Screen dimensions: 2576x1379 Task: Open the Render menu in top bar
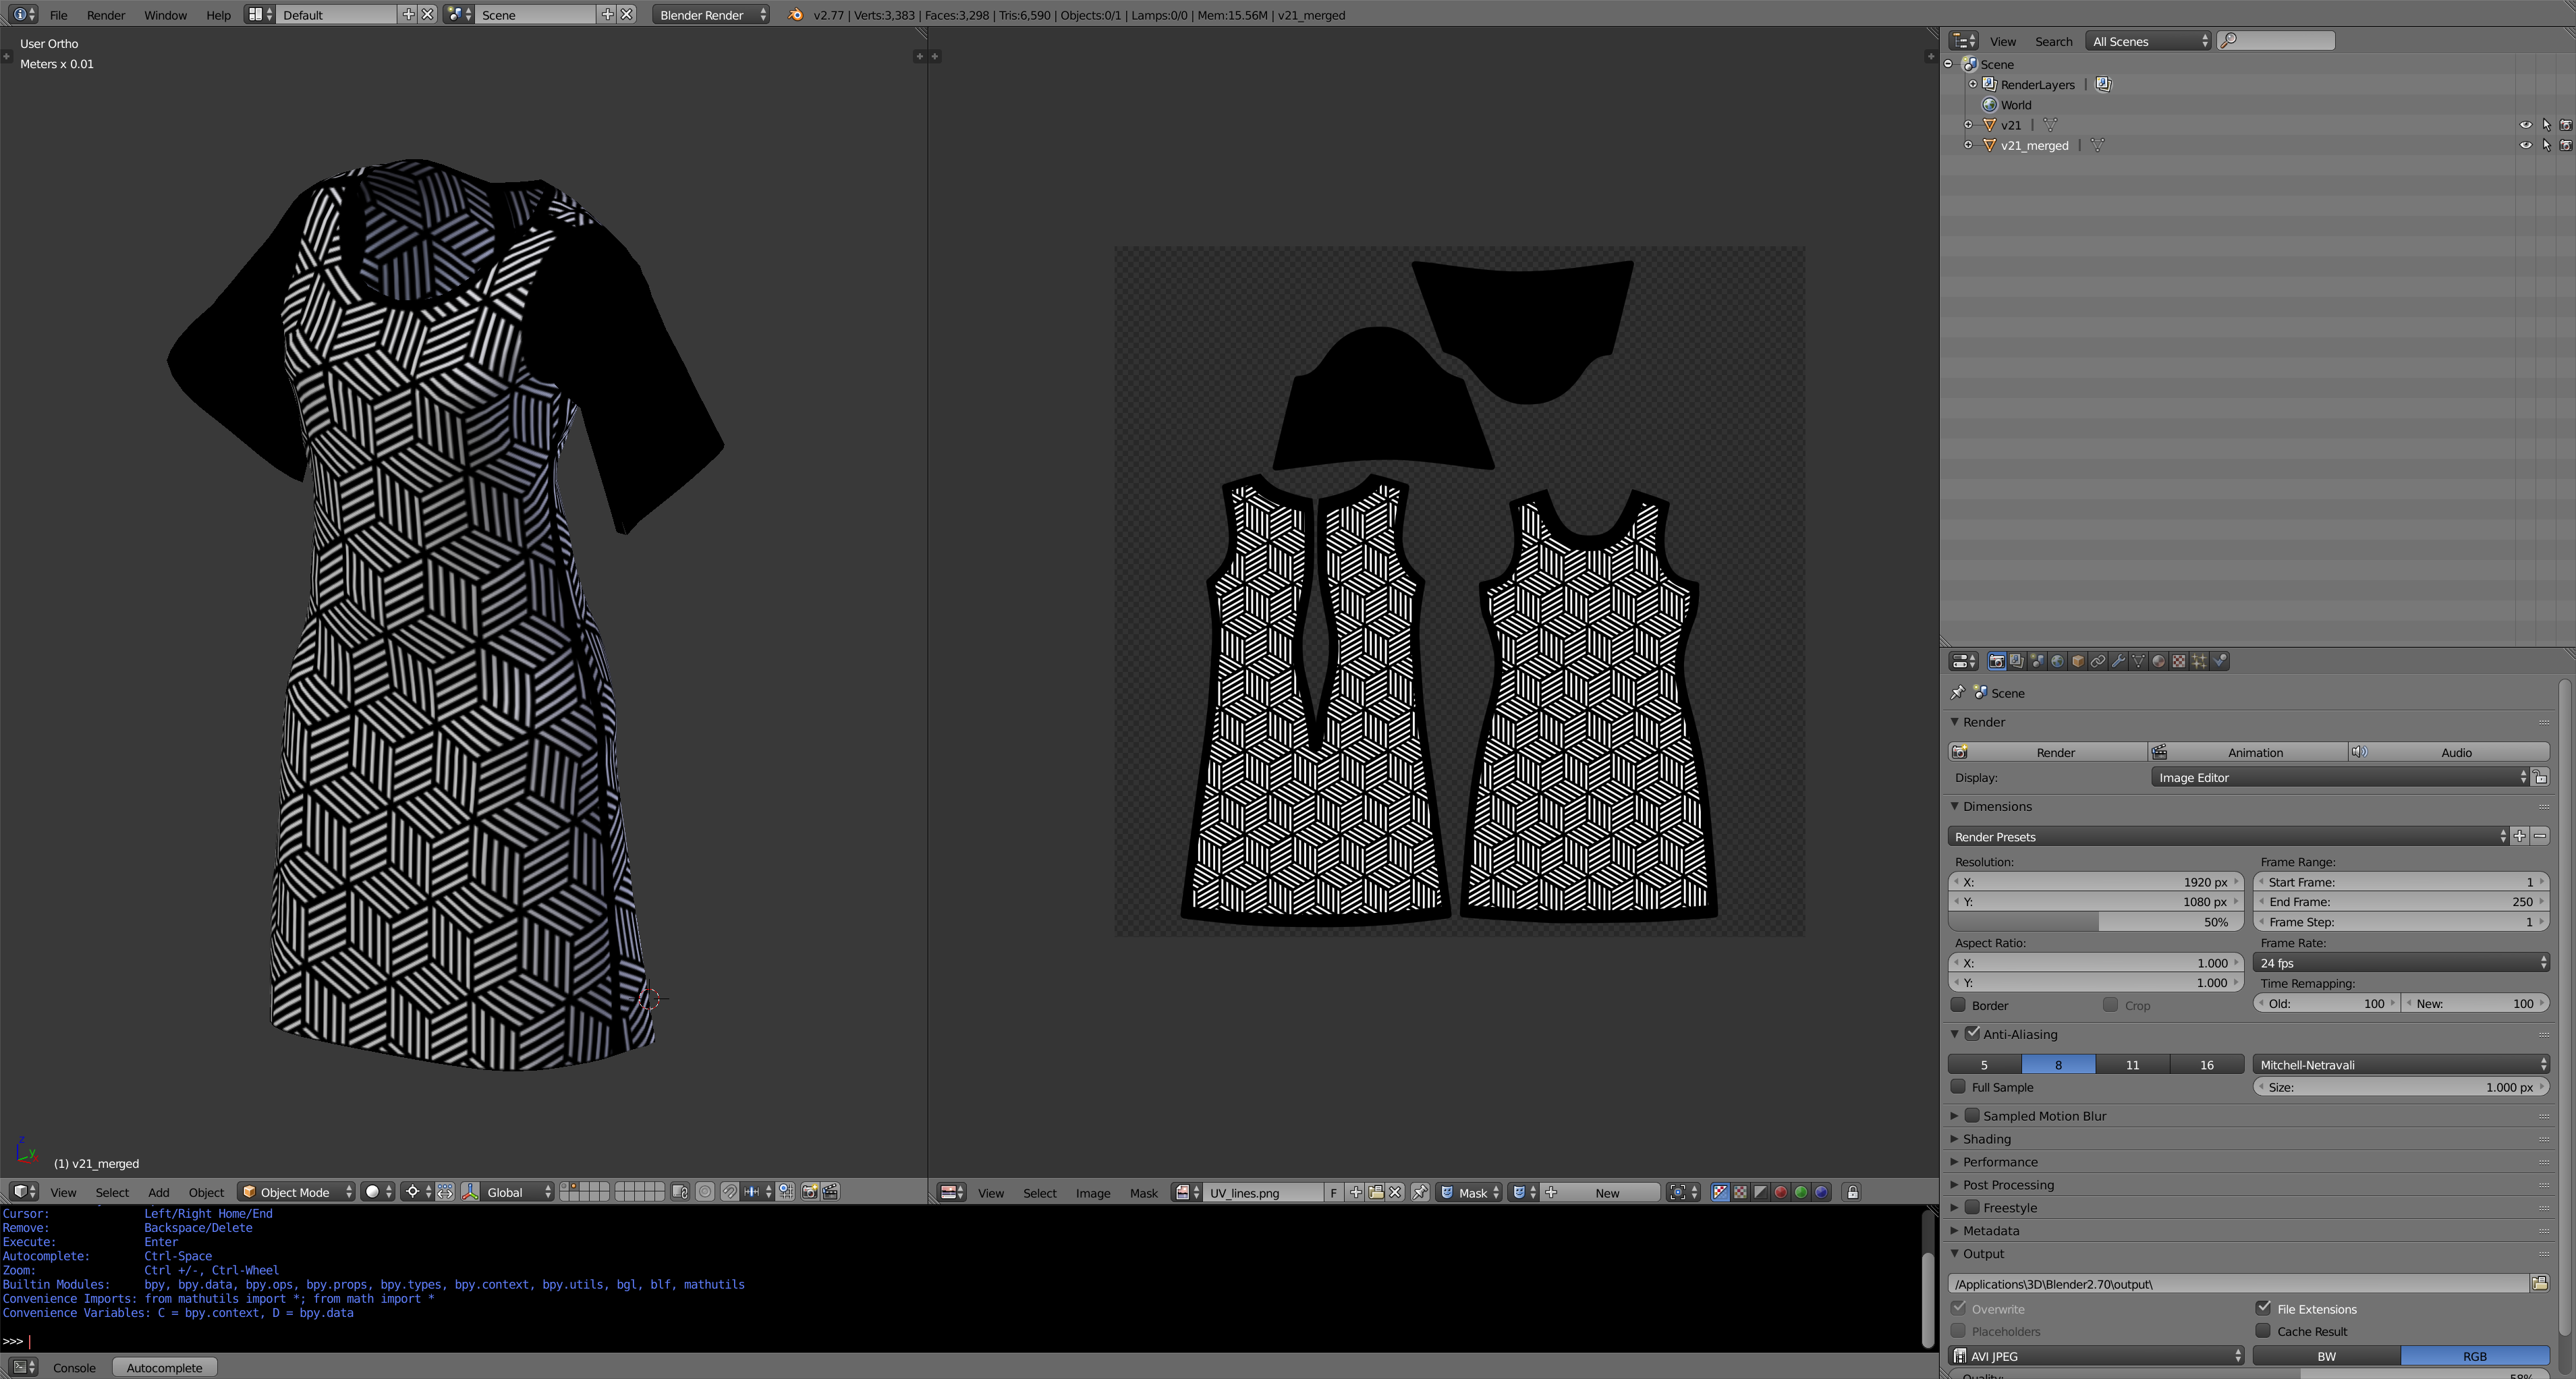pos(106,15)
